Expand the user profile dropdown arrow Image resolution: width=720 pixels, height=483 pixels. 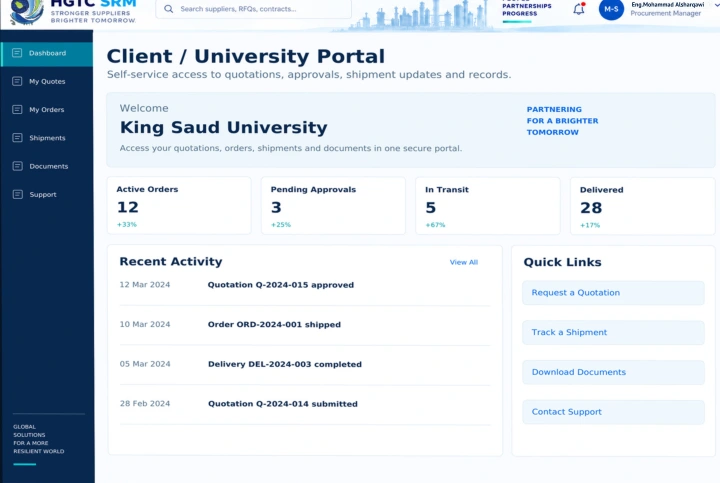[x=716, y=5]
